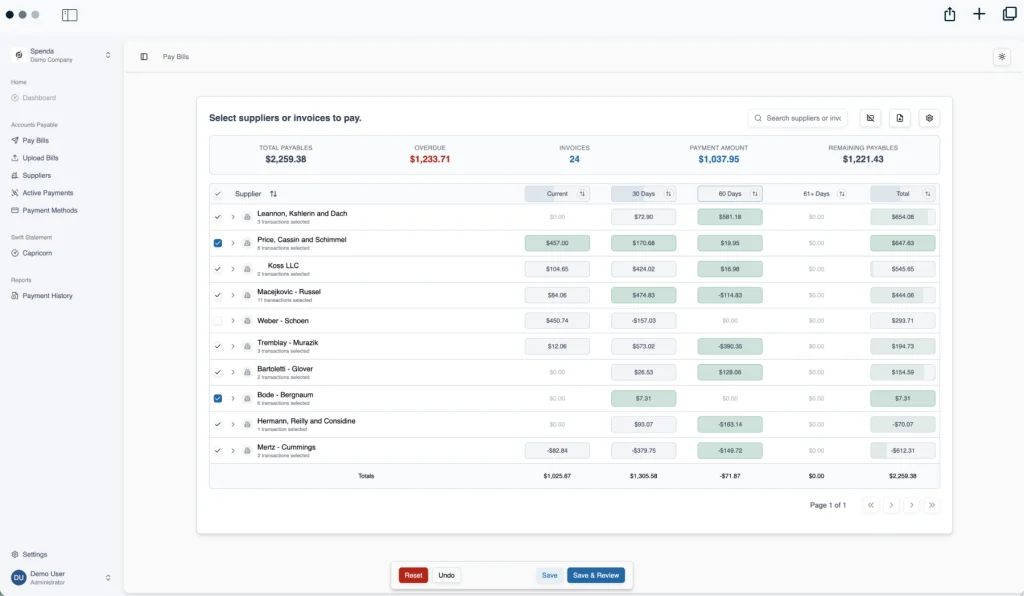Viewport: 1024px width, 596px height.
Task: Click the macOS share icon in the title bar
Action: pos(949,14)
